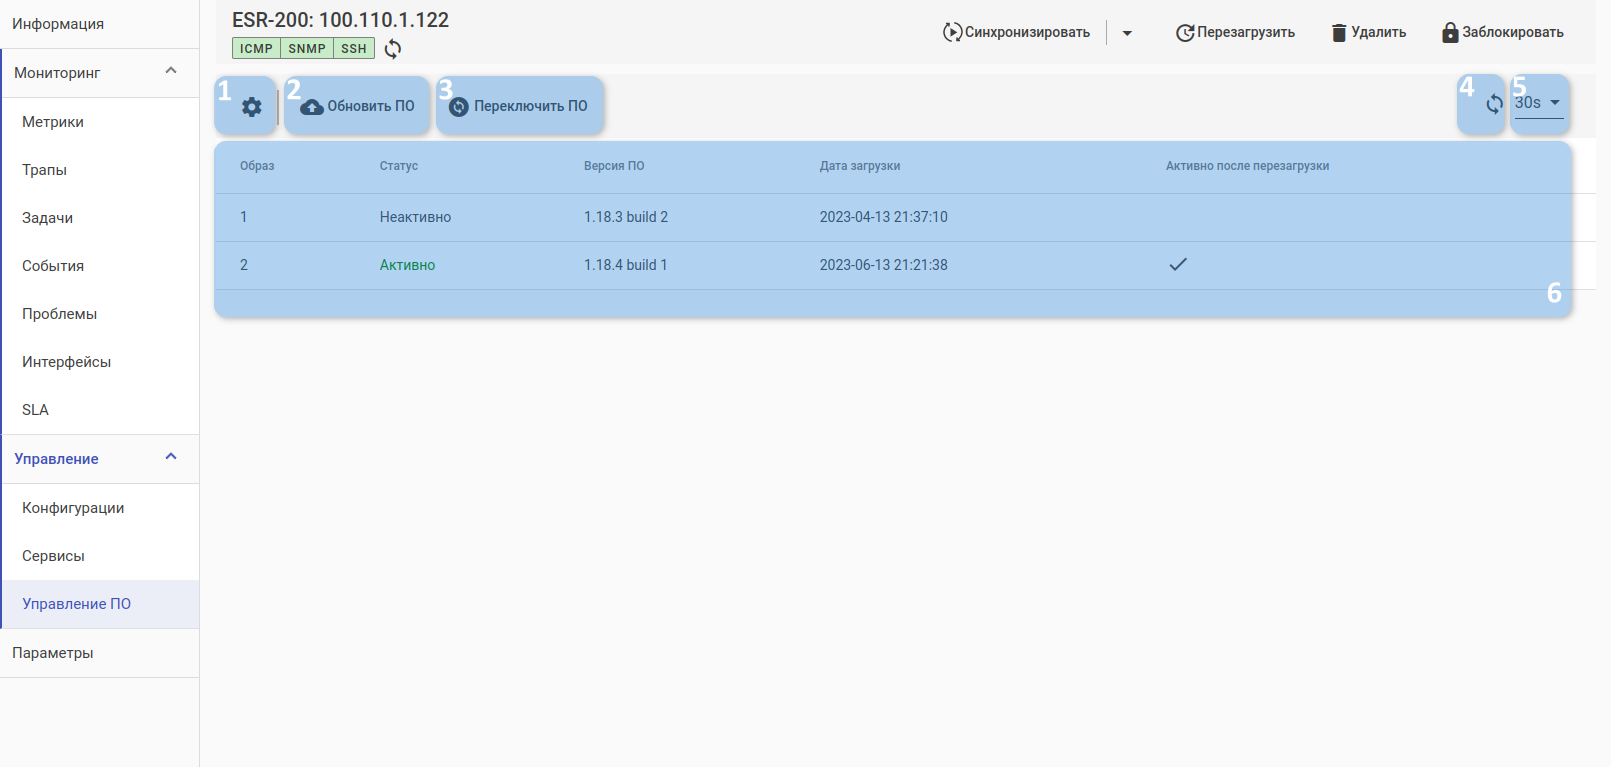Select the Неактивно status cell

(415, 217)
